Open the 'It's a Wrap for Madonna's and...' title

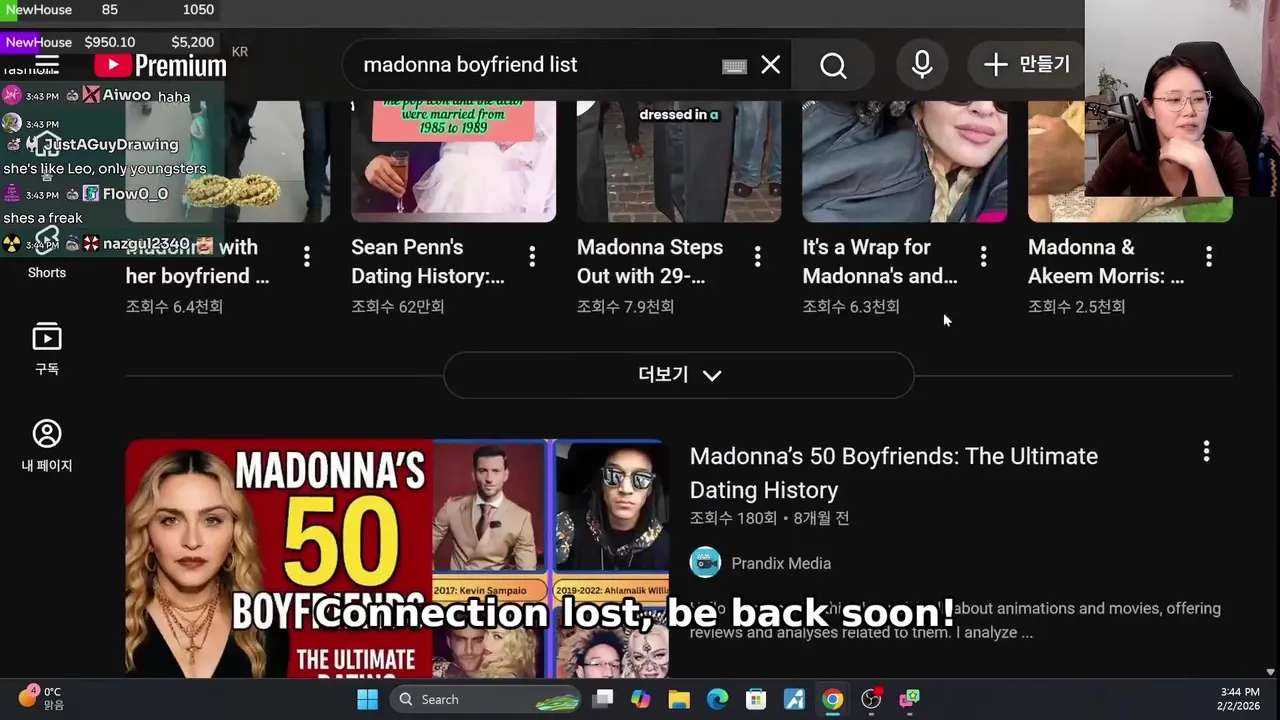tap(880, 262)
